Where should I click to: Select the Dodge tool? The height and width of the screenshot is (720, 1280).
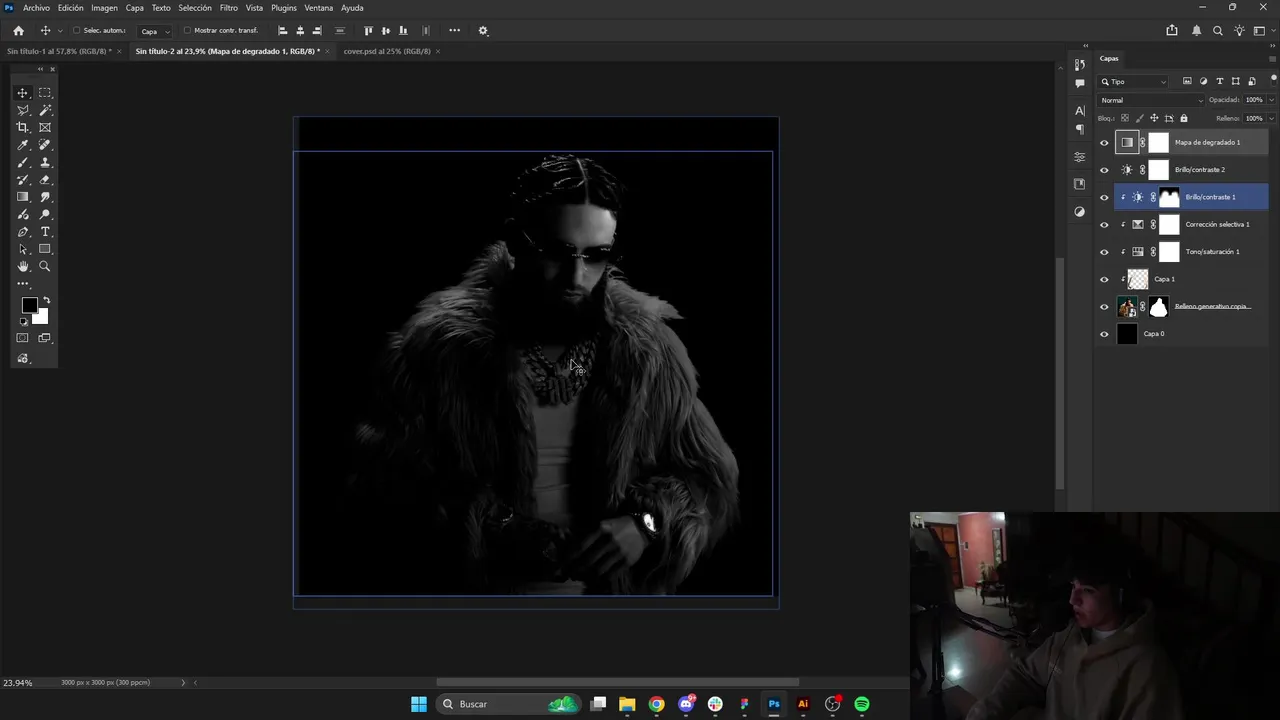pyautogui.click(x=45, y=214)
